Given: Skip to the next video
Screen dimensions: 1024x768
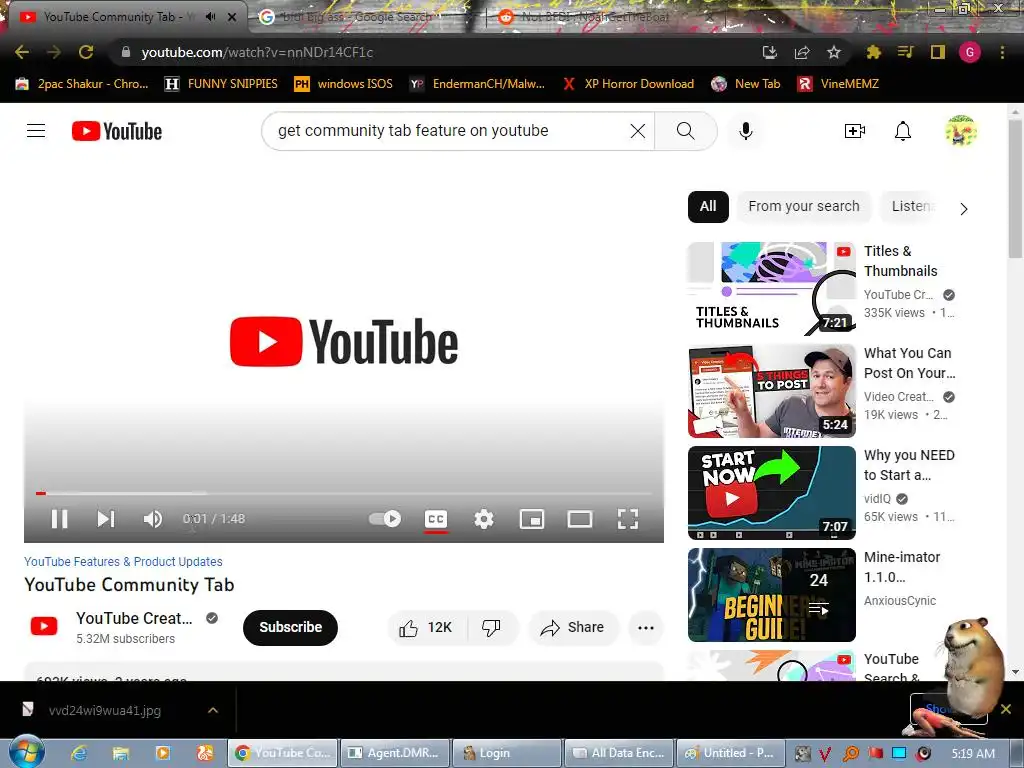Looking at the screenshot, I should point(106,519).
